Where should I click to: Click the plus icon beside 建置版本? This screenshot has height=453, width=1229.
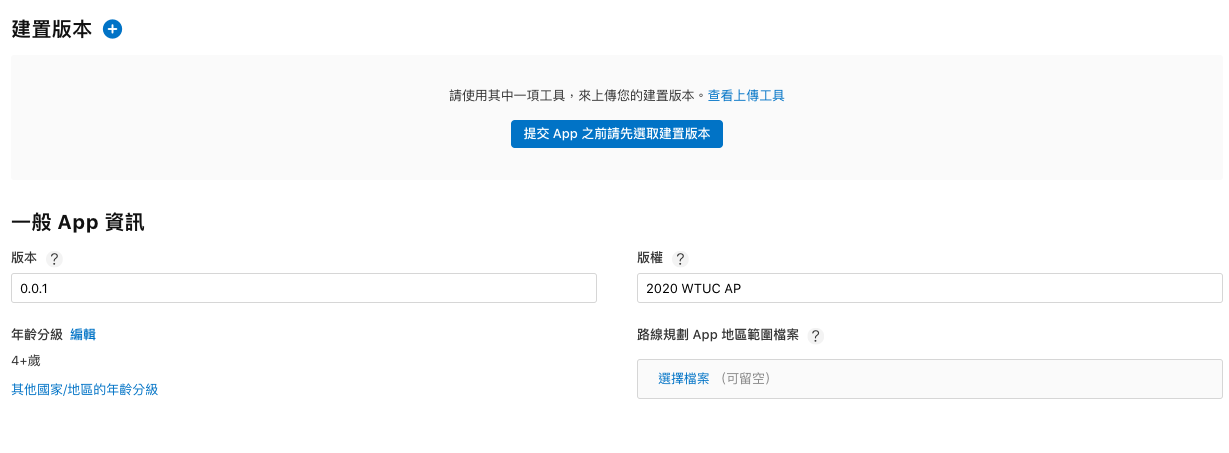(113, 30)
